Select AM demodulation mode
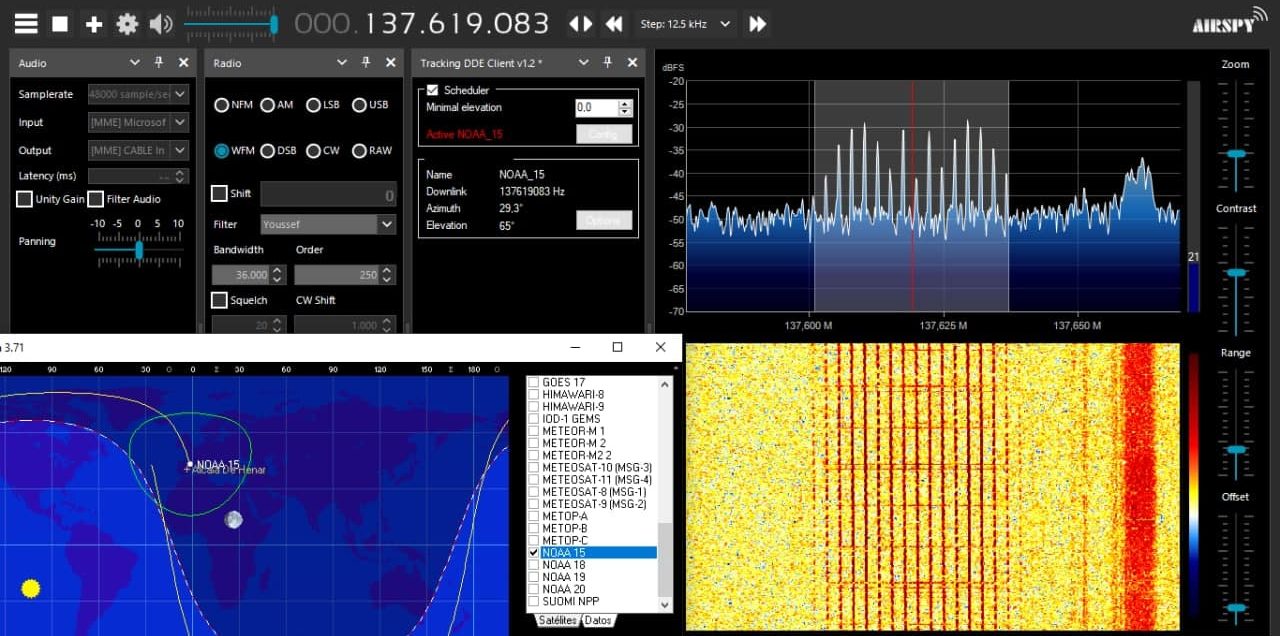This screenshot has height=636, width=1280. point(267,105)
